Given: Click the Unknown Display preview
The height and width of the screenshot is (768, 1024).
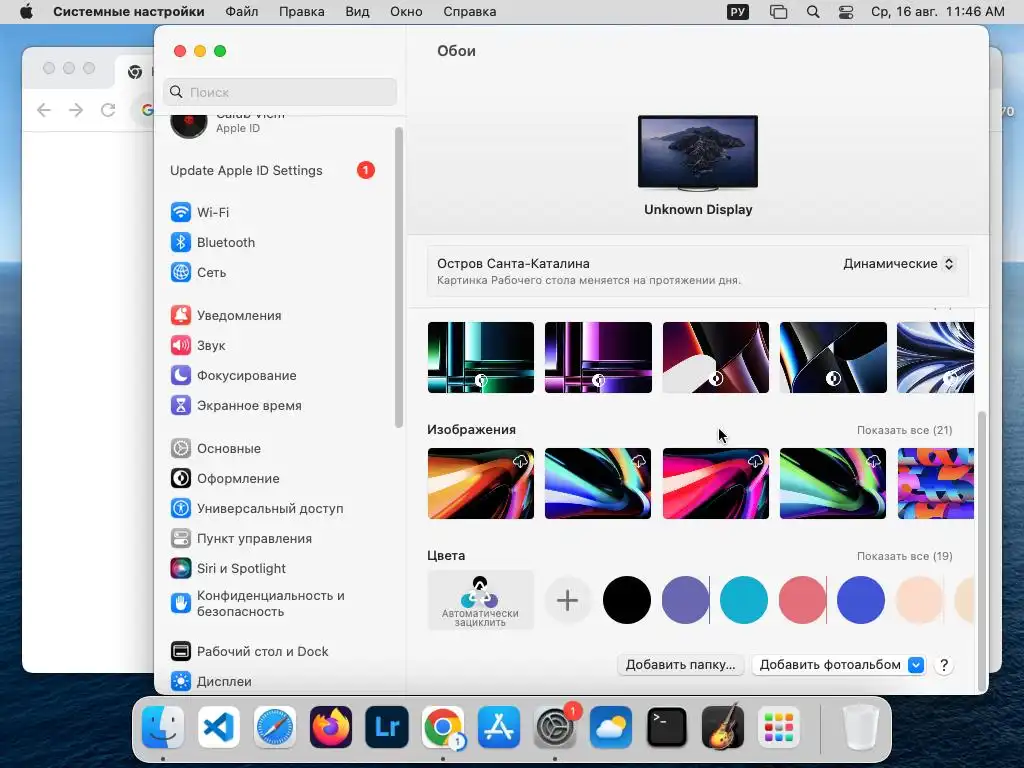Looking at the screenshot, I should (x=698, y=153).
